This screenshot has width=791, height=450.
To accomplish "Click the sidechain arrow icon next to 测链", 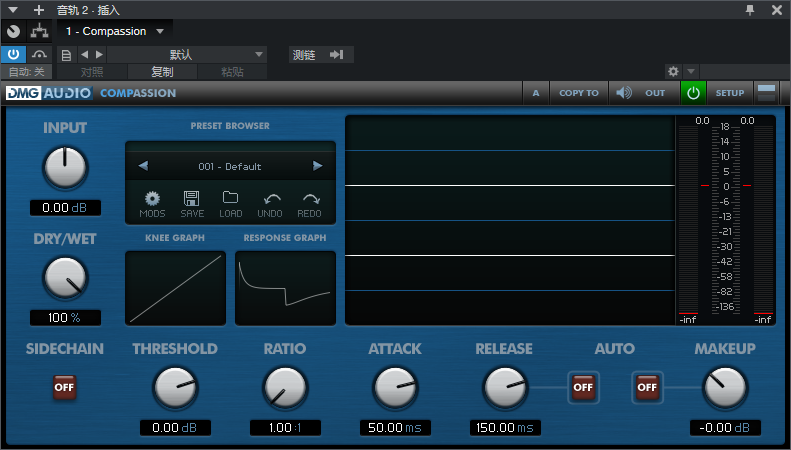I will 336,54.
